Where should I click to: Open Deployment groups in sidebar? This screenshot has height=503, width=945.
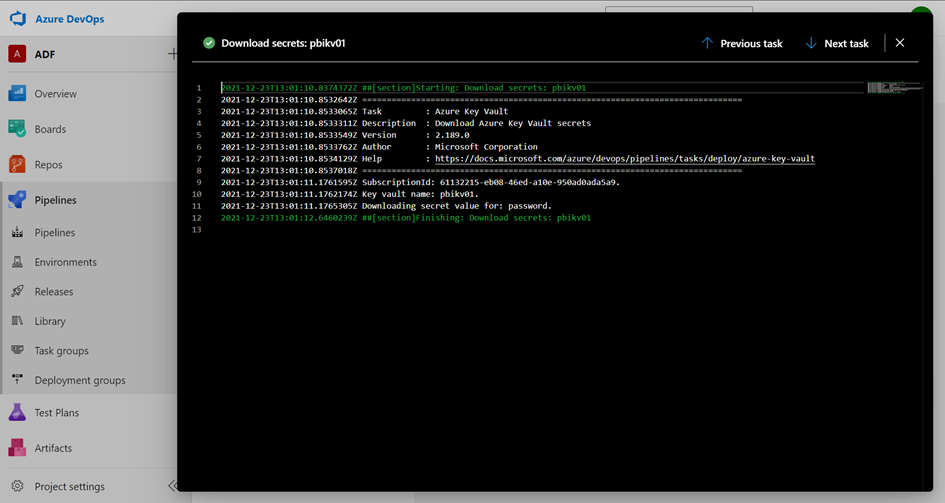79,380
